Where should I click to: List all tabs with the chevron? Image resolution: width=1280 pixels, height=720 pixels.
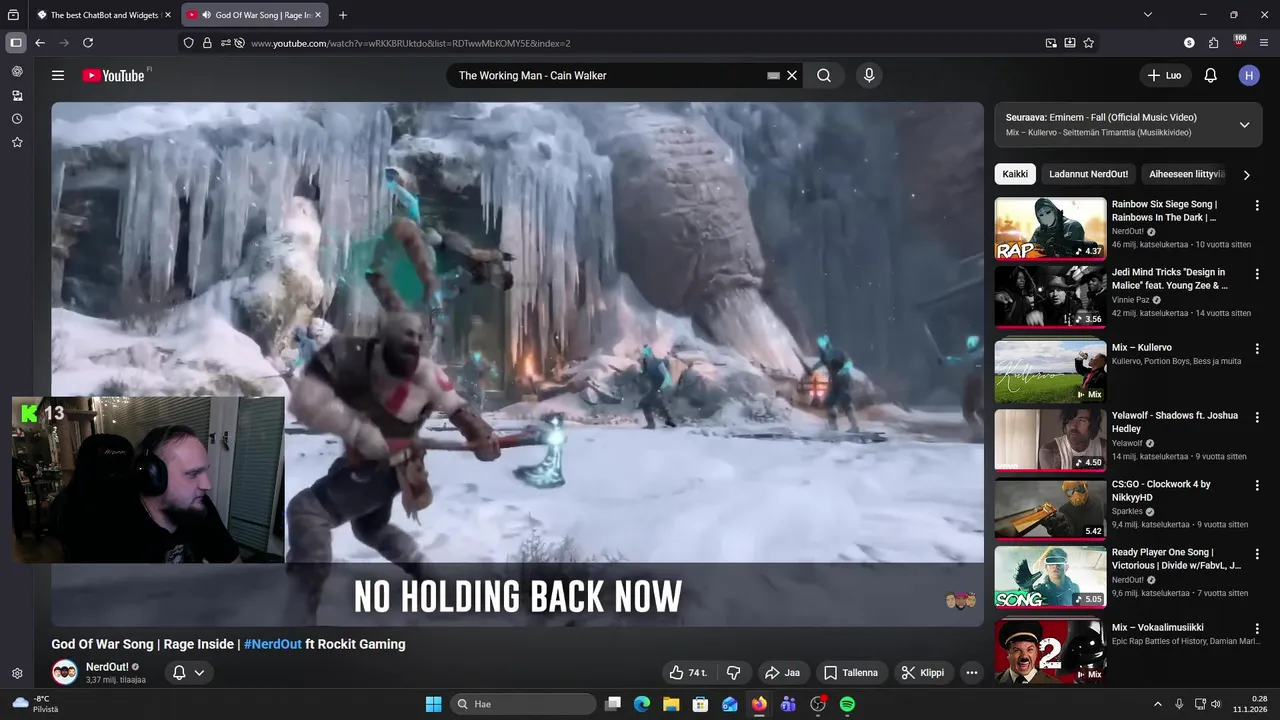click(1148, 15)
